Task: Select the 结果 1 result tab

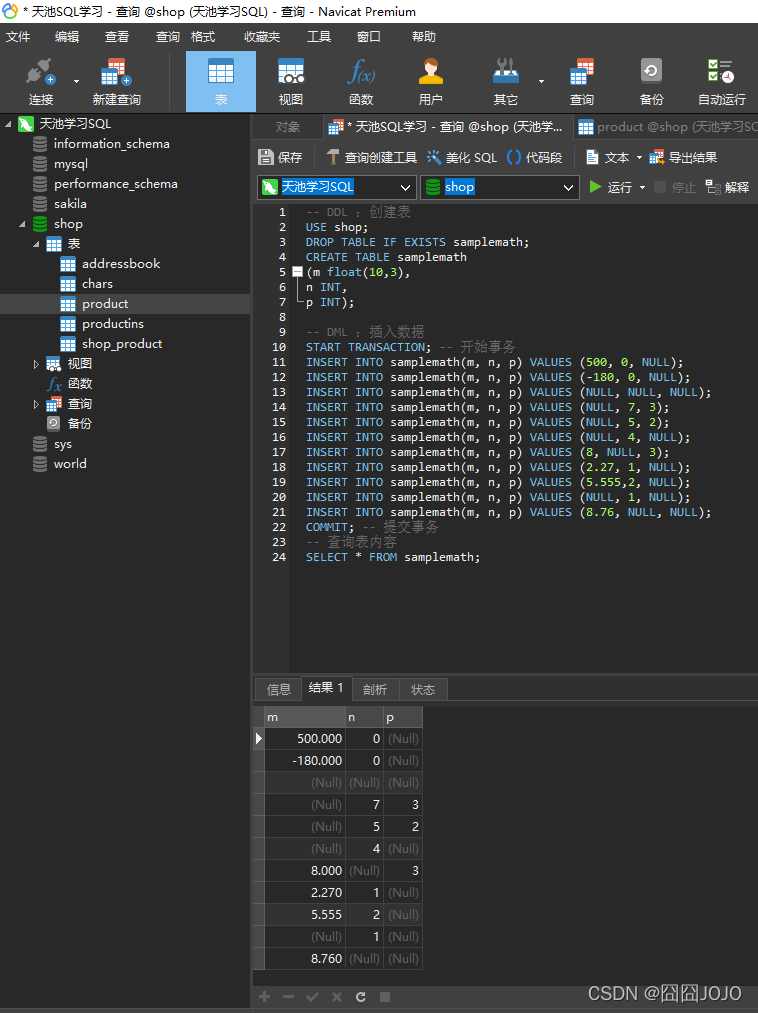Action: tap(326, 688)
